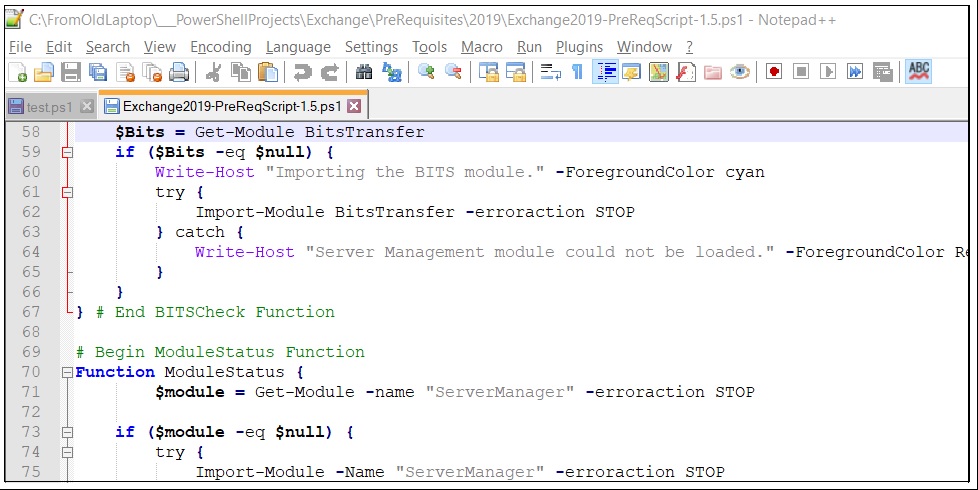The width and height of the screenshot is (978, 490).
Task: Switch to the test.ps1 tab
Action: click(50, 107)
